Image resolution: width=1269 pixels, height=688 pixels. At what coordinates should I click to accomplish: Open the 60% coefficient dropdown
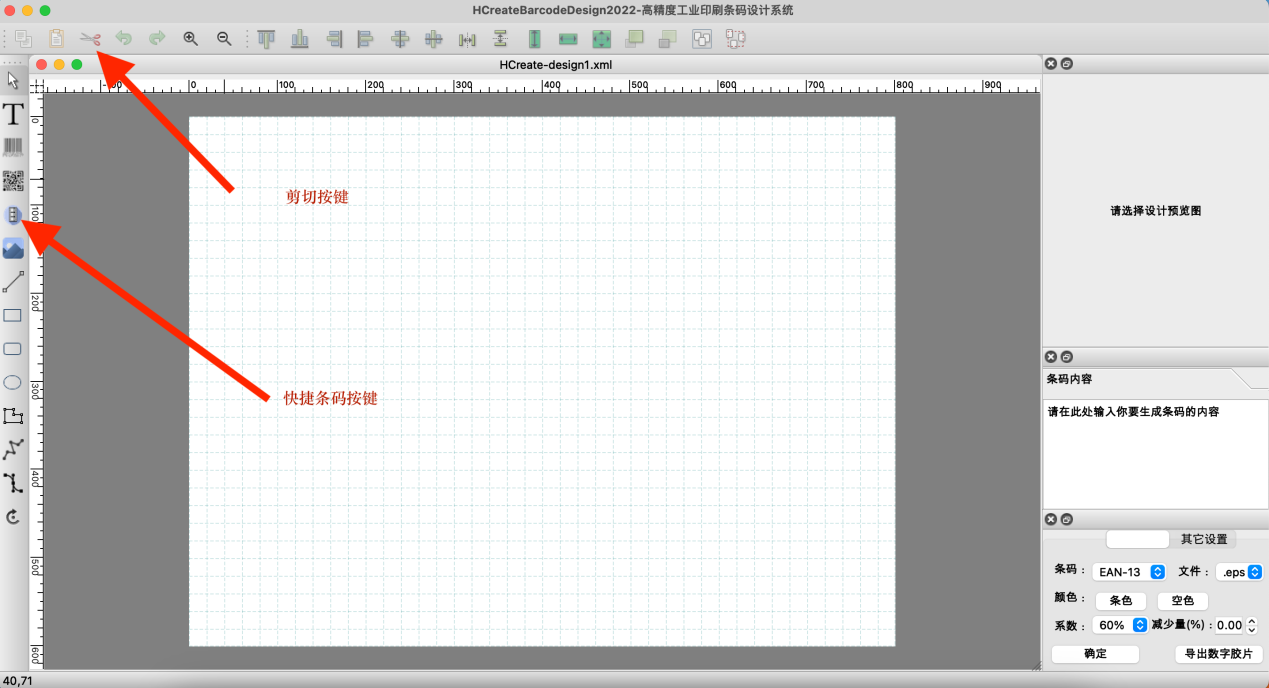pyautogui.click(x=1120, y=625)
